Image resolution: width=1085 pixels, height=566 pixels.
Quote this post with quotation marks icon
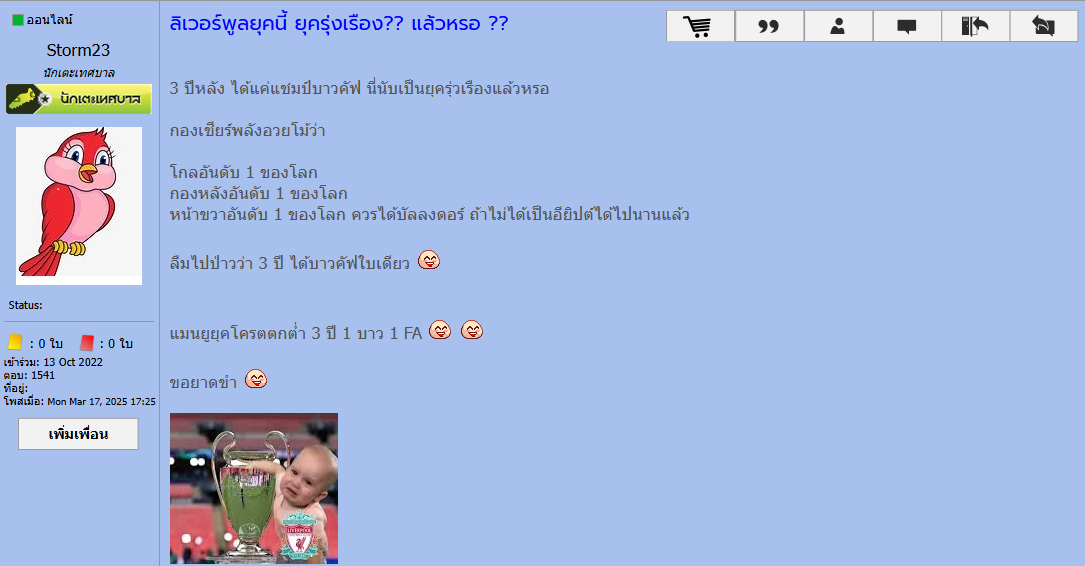[x=769, y=26]
